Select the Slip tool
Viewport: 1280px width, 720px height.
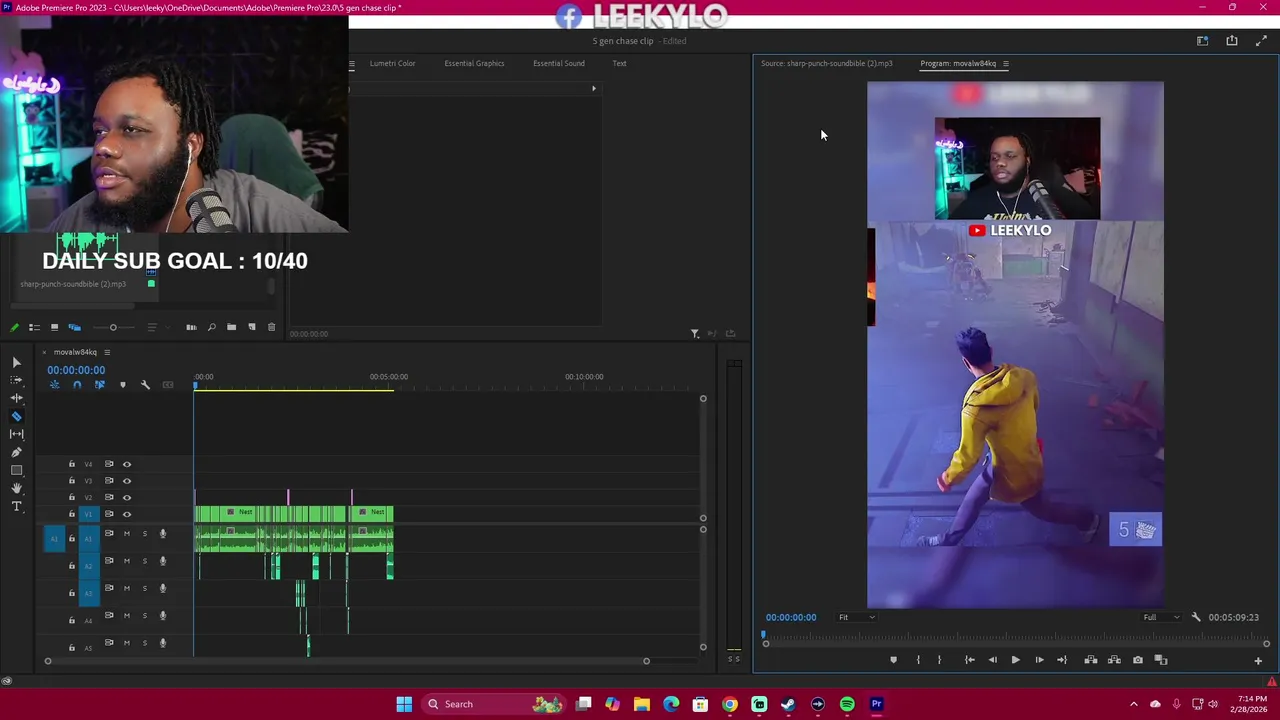pyautogui.click(x=16, y=434)
